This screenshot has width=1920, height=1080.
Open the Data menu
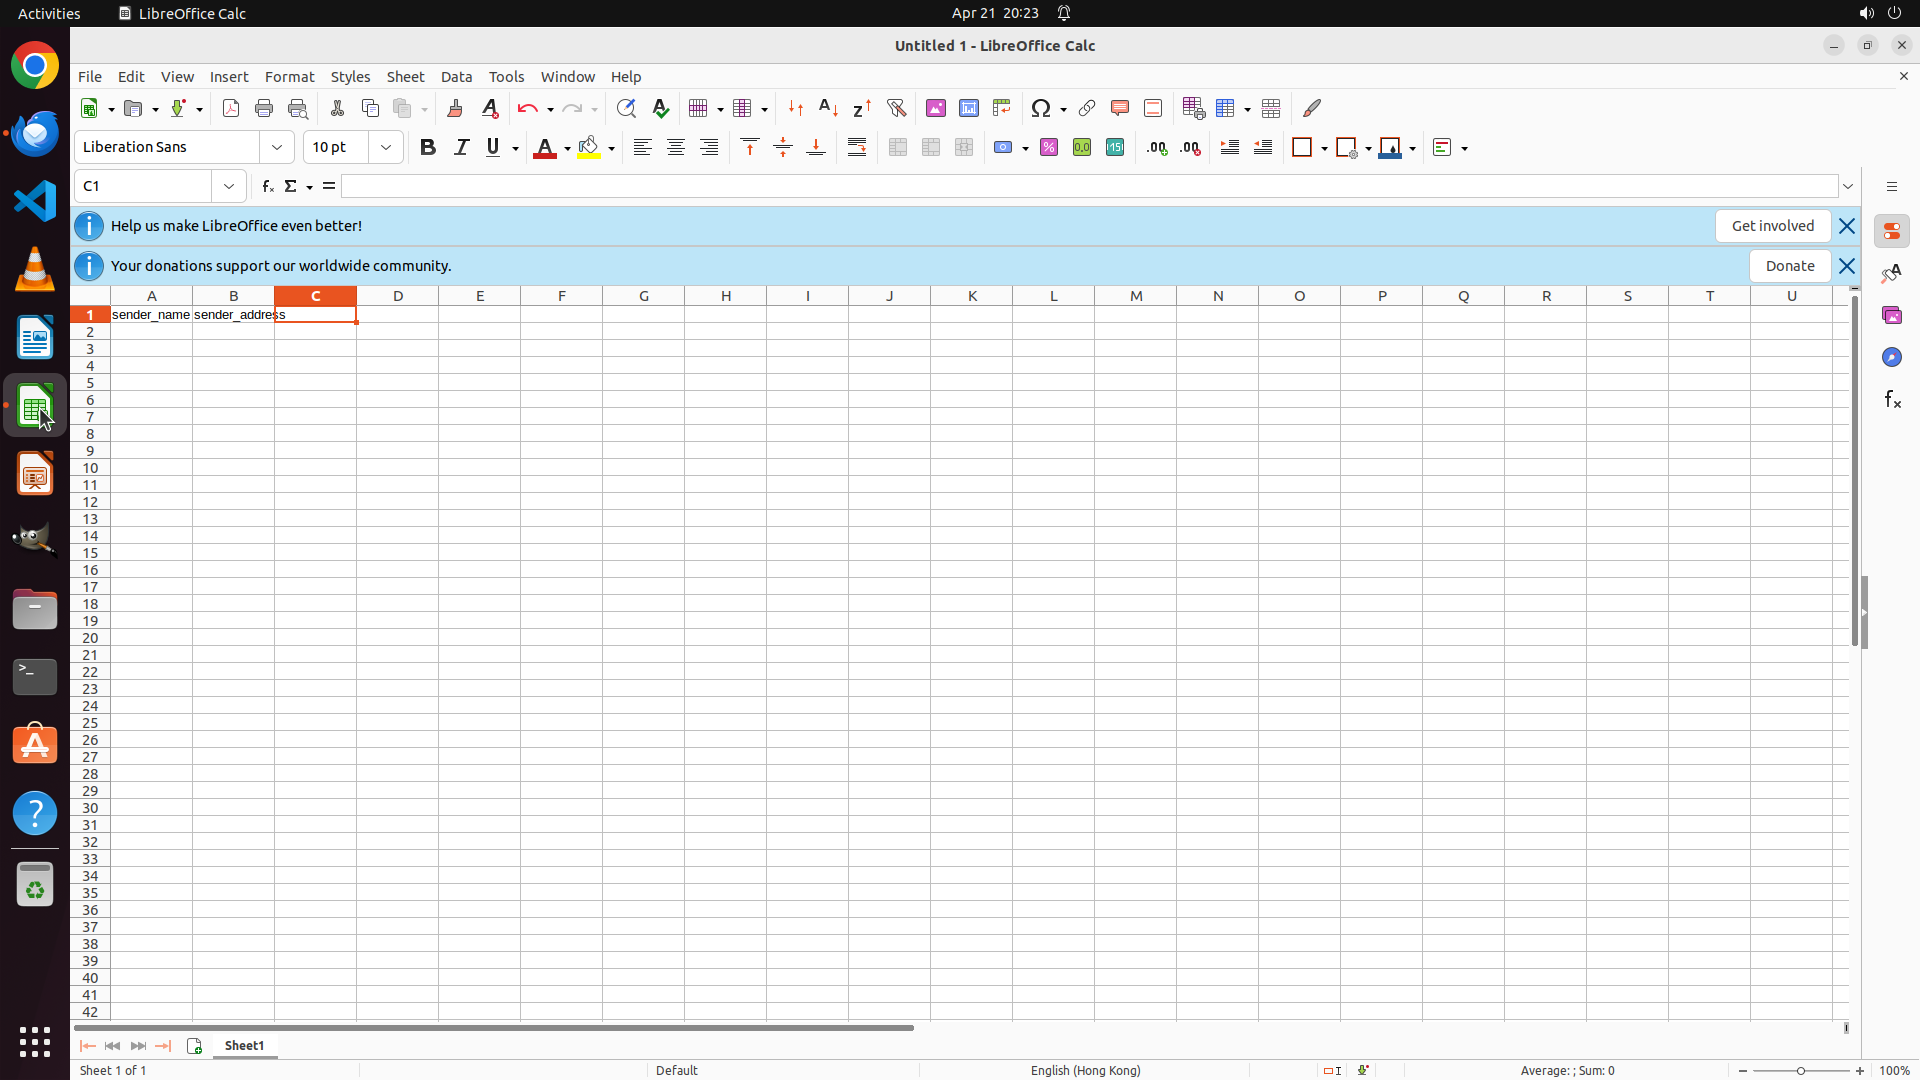point(456,77)
